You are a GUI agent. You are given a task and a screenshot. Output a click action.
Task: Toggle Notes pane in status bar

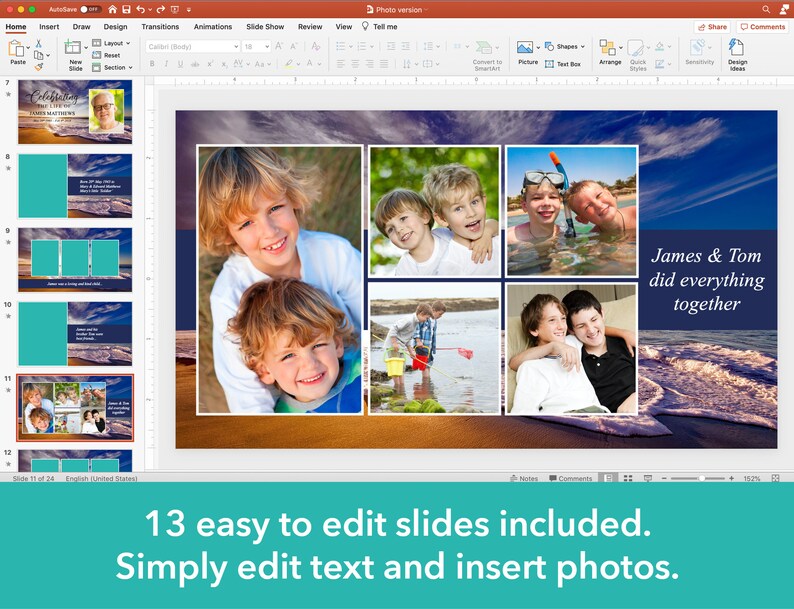coord(524,478)
